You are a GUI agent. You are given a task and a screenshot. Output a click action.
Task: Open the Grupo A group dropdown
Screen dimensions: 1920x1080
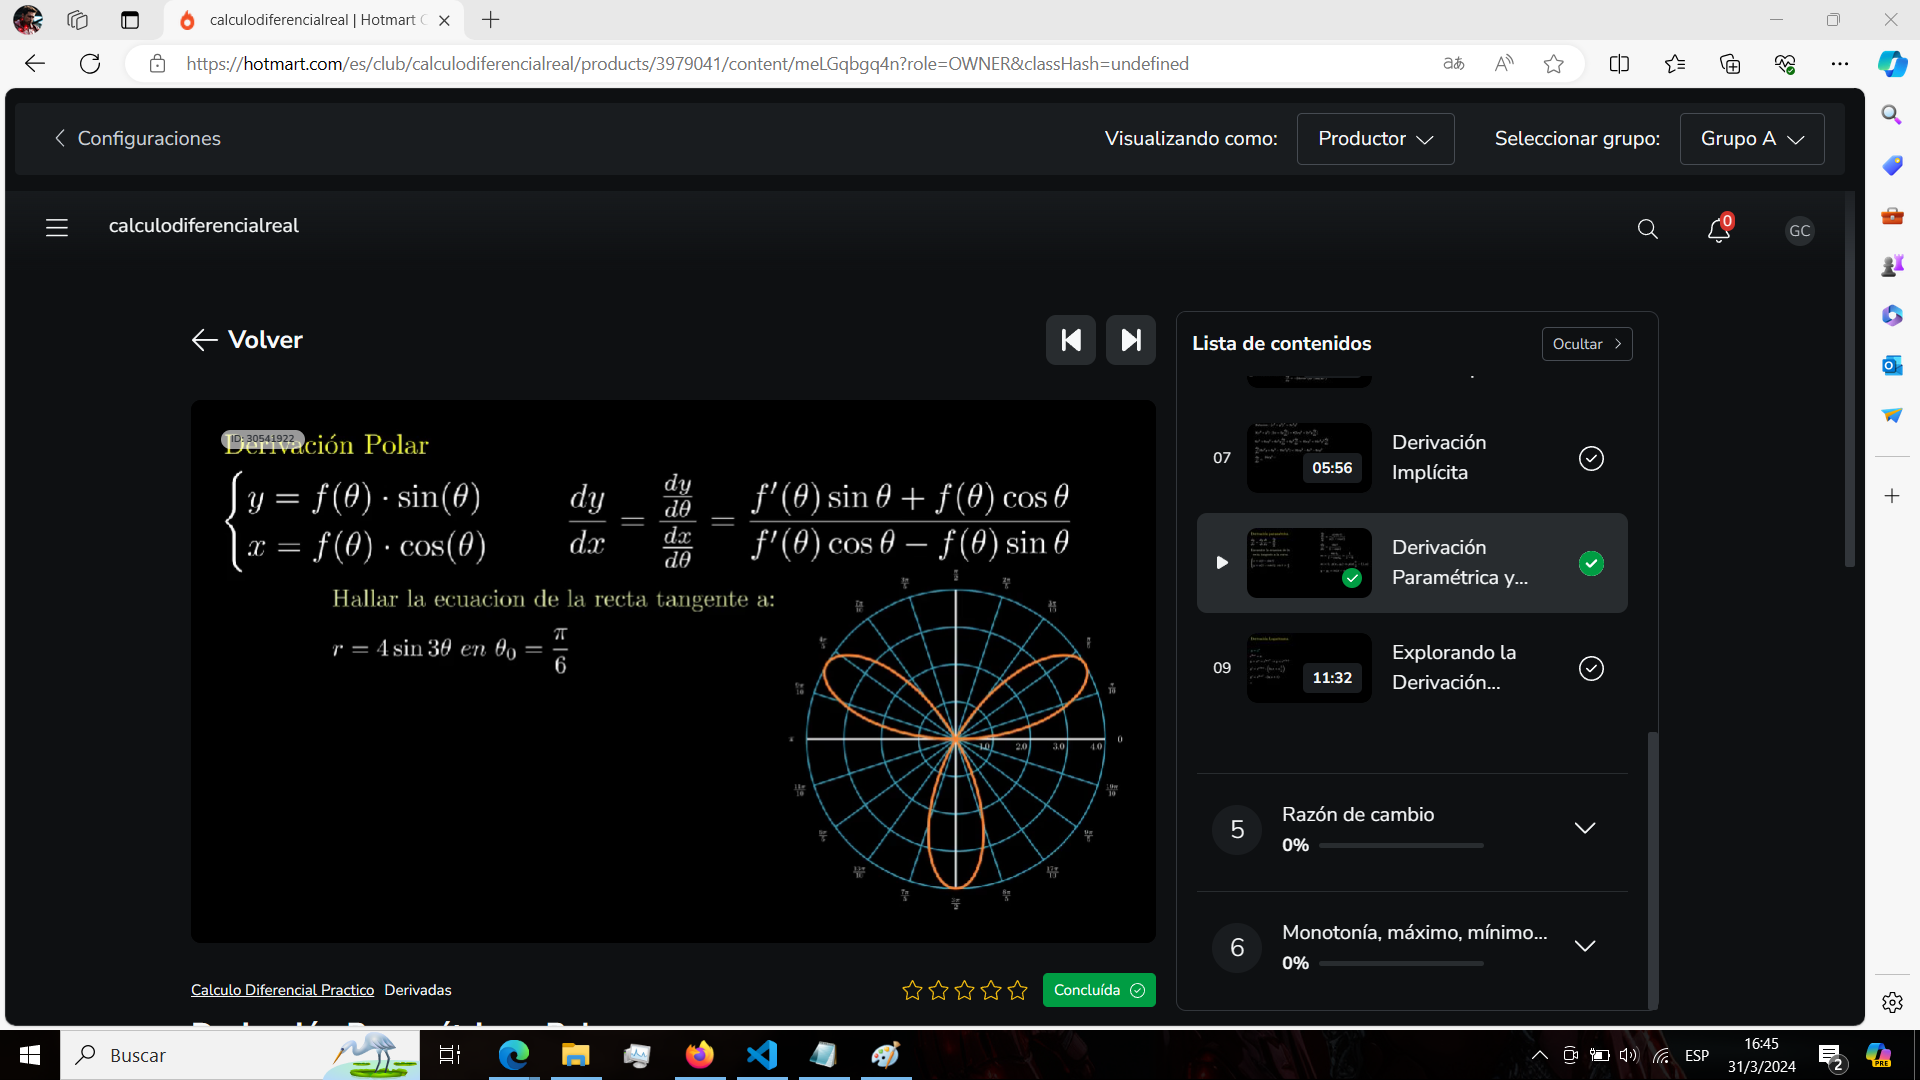pyautogui.click(x=1752, y=139)
